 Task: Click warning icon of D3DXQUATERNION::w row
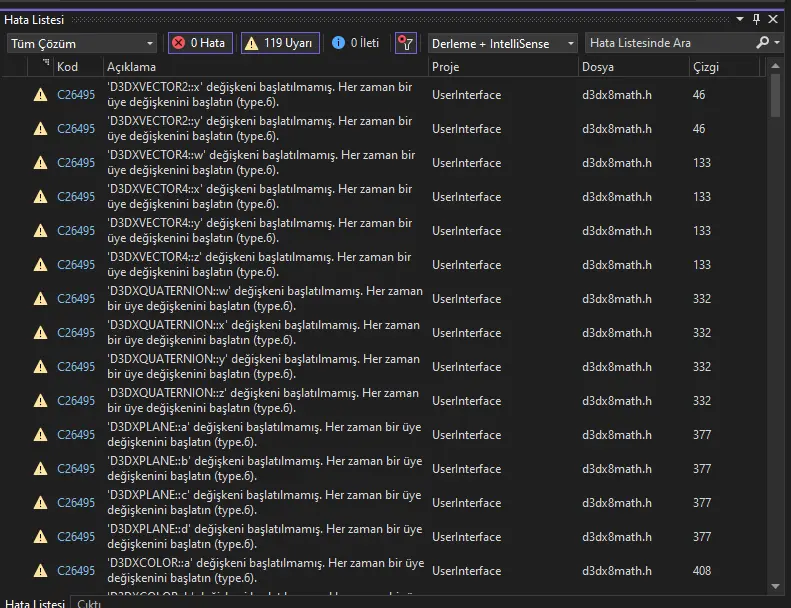coord(40,299)
